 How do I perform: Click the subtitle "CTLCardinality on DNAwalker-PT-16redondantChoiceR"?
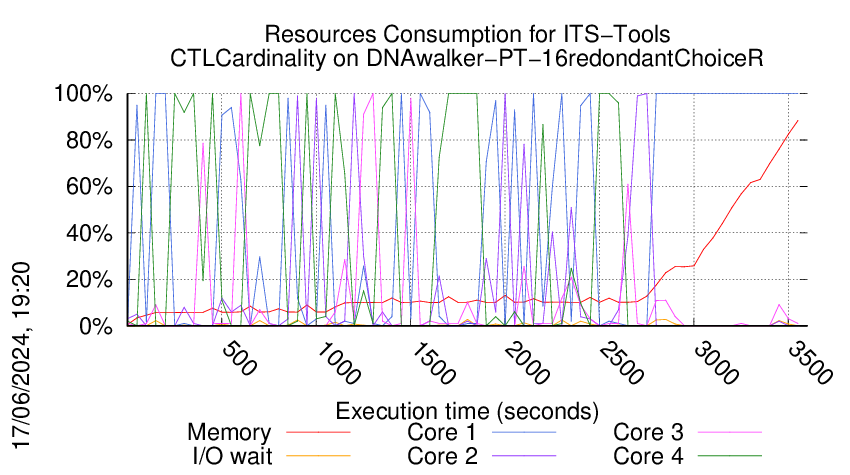pyautogui.click(x=467, y=58)
